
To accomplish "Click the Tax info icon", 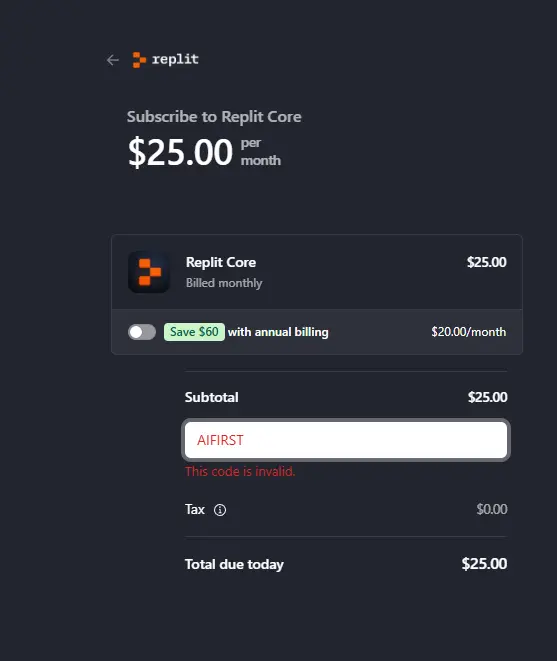I will 220,510.
